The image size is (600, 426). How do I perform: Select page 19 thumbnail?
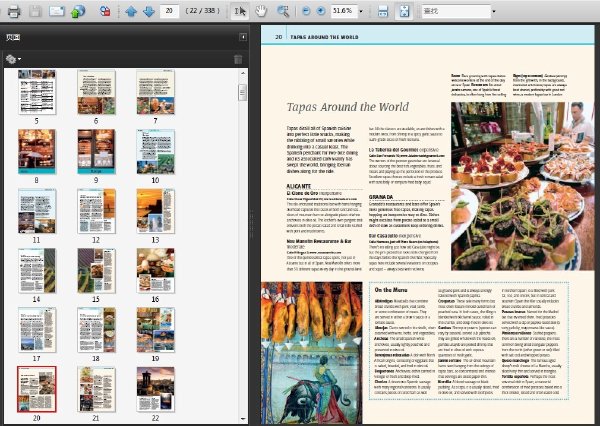click(155, 330)
